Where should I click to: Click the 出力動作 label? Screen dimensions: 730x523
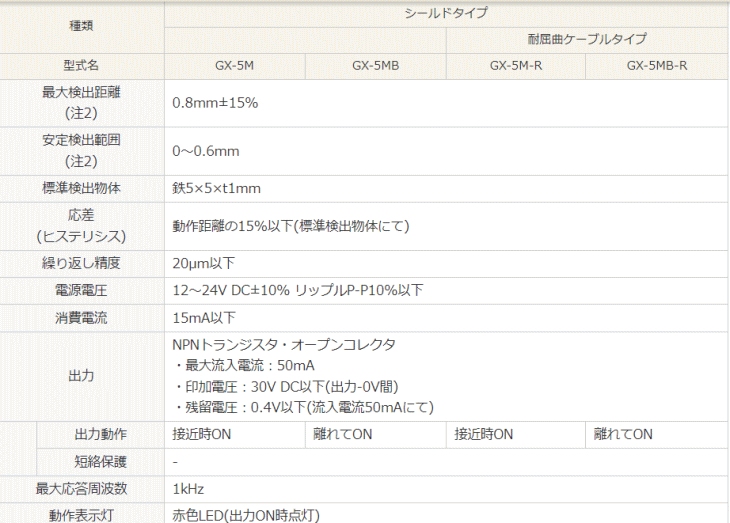click(x=101, y=435)
